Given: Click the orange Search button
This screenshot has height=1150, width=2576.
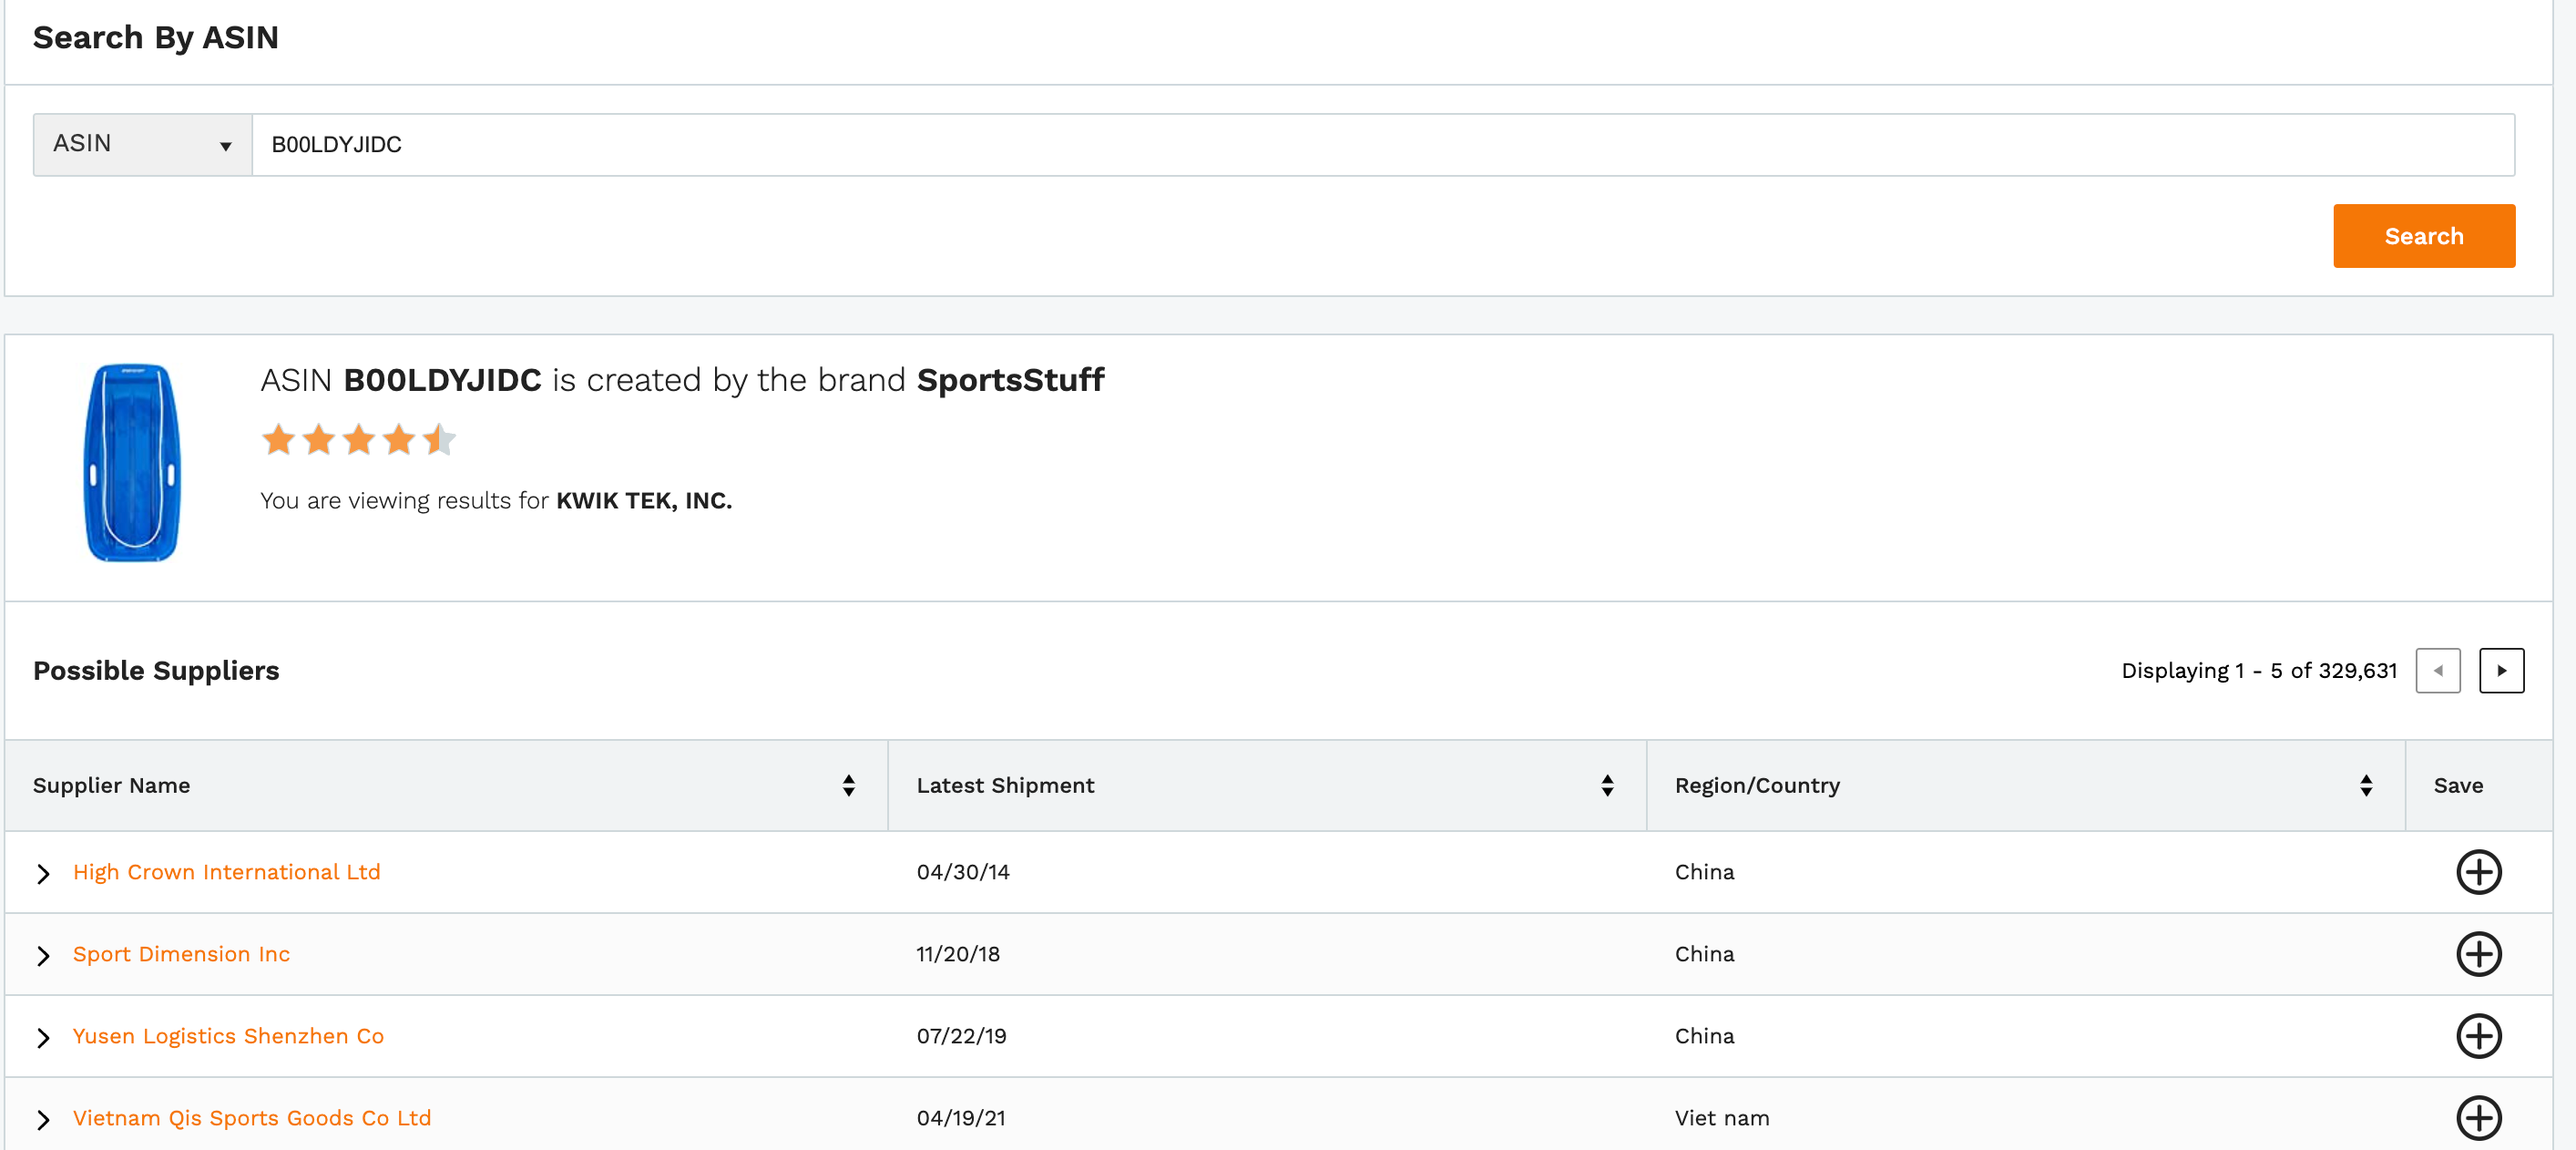Looking at the screenshot, I should (2424, 236).
